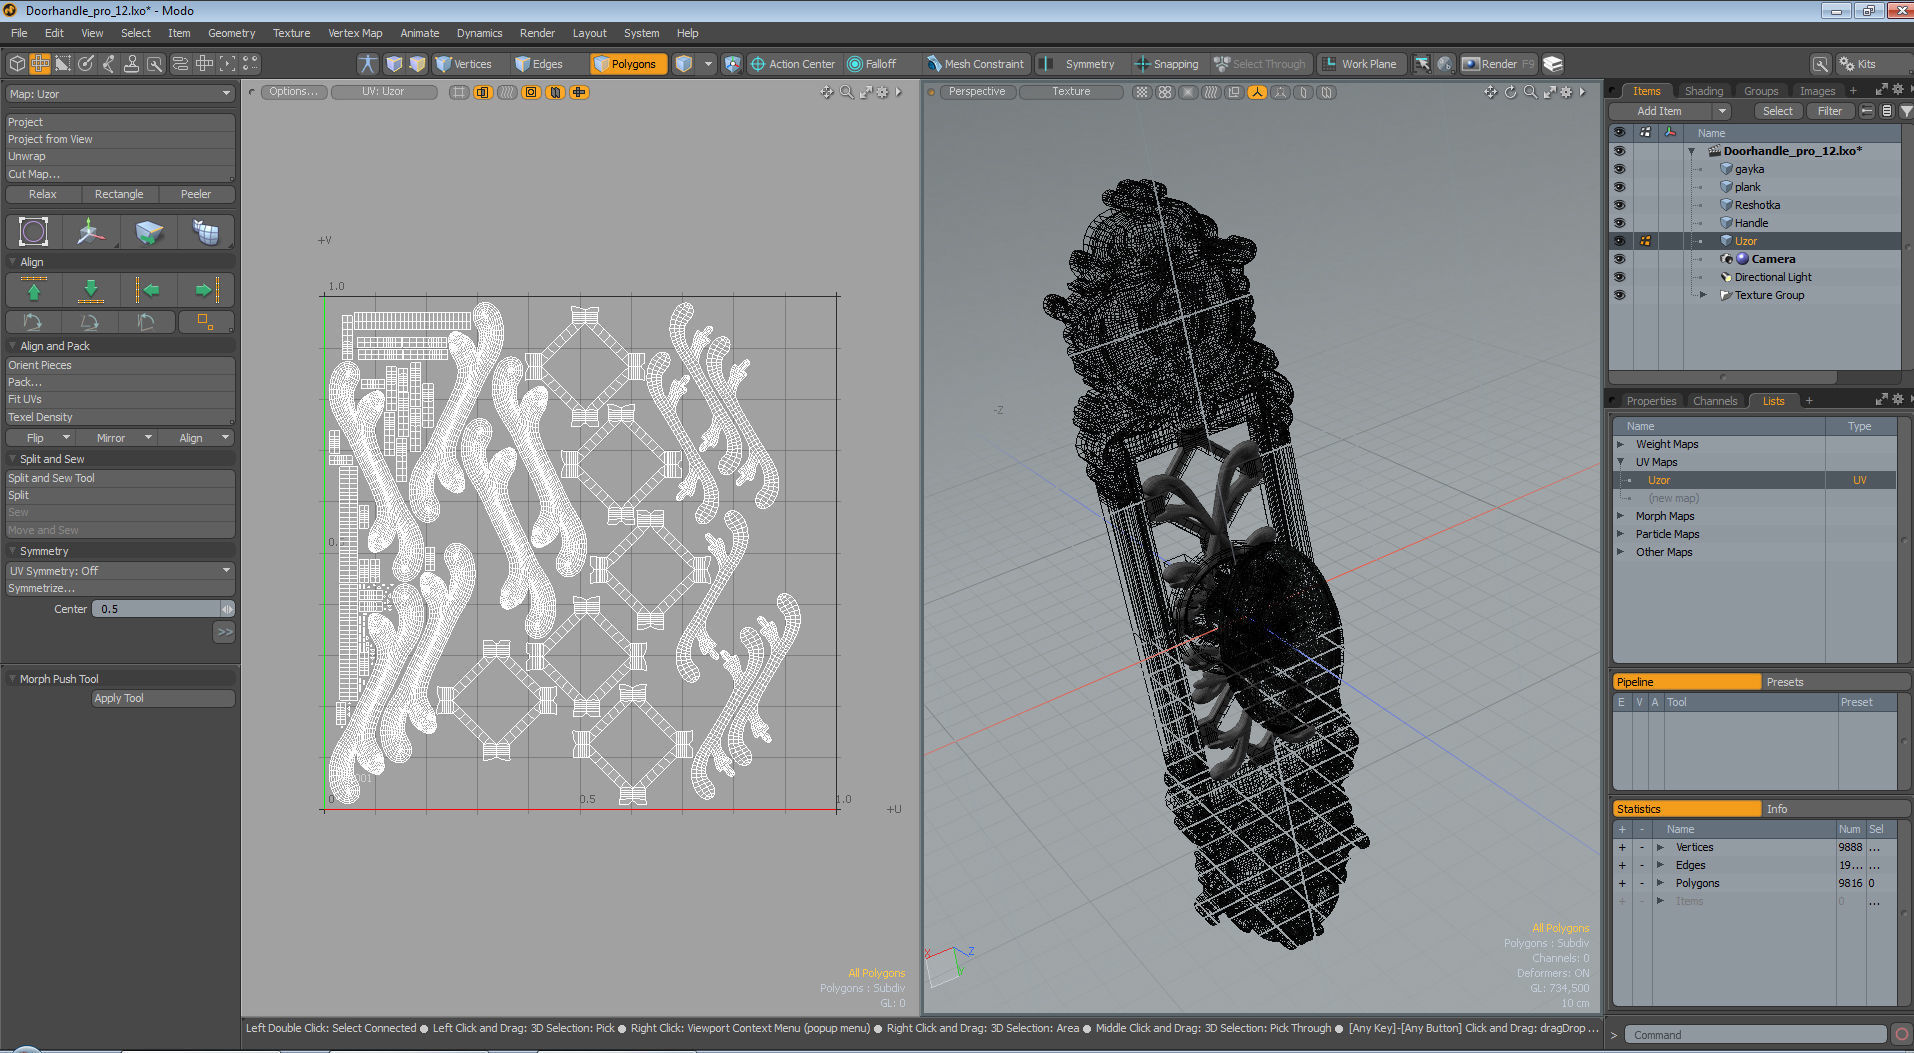Click the pan arrows icon in UV viewport
The image size is (1914, 1053).
[x=827, y=92]
